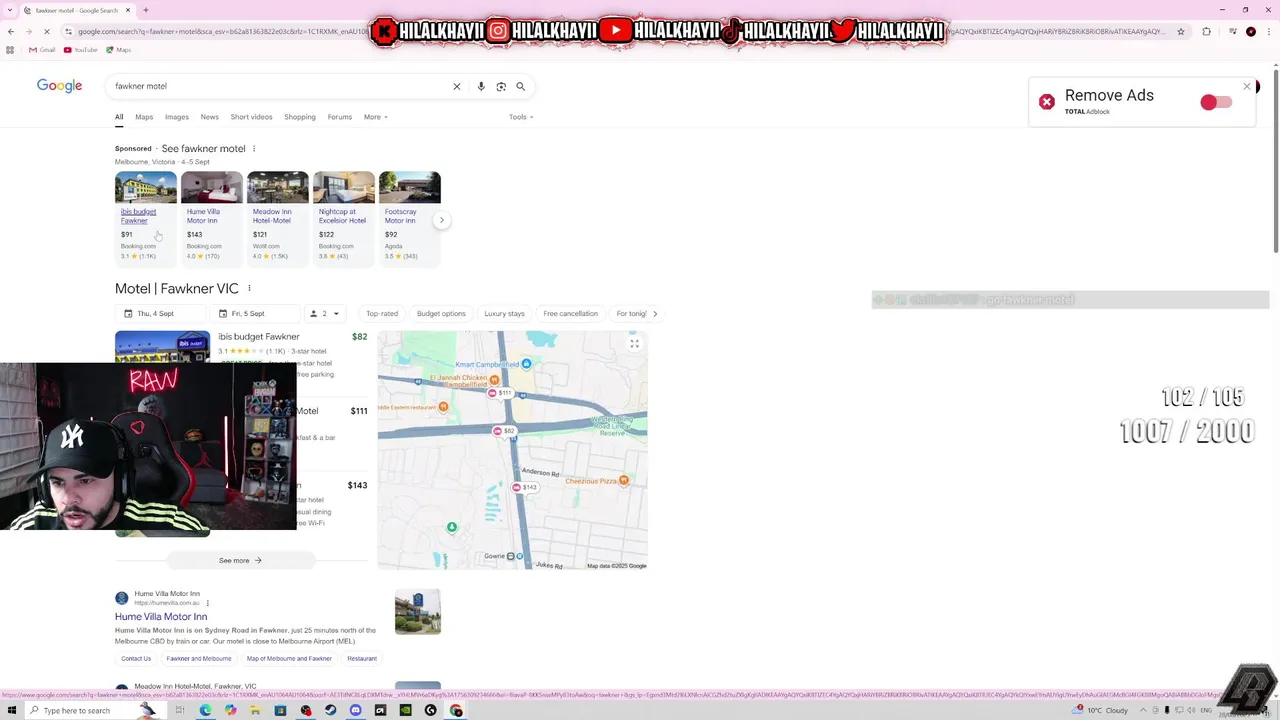The width and height of the screenshot is (1280, 720).
Task: Go back to the previous page
Action: [x=10, y=31]
